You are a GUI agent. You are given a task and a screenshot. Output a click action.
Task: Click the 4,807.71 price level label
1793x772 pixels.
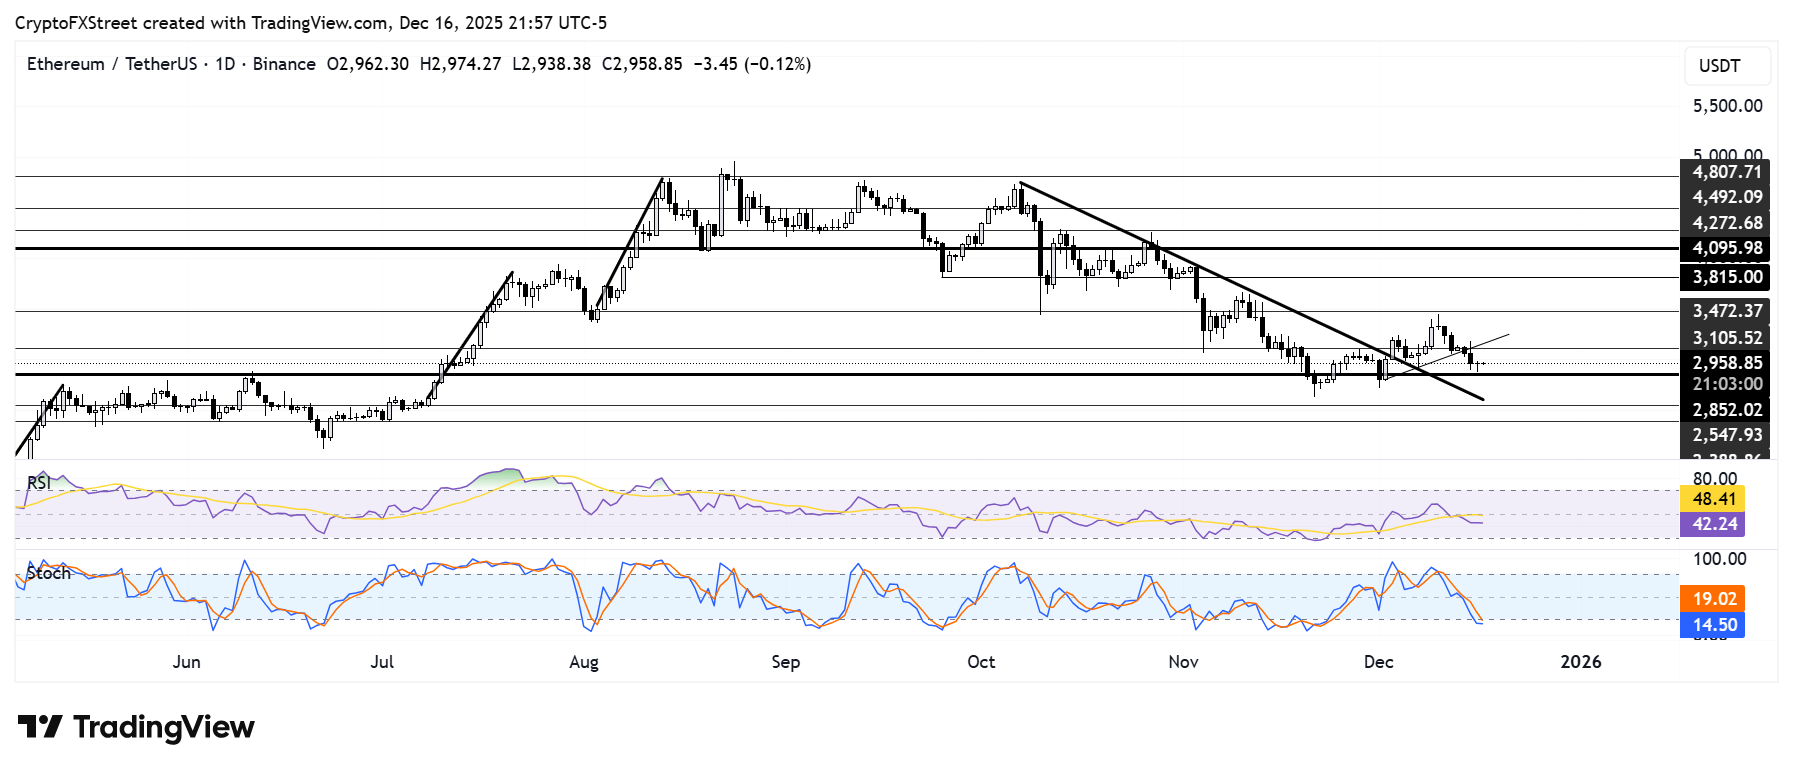coord(1726,172)
